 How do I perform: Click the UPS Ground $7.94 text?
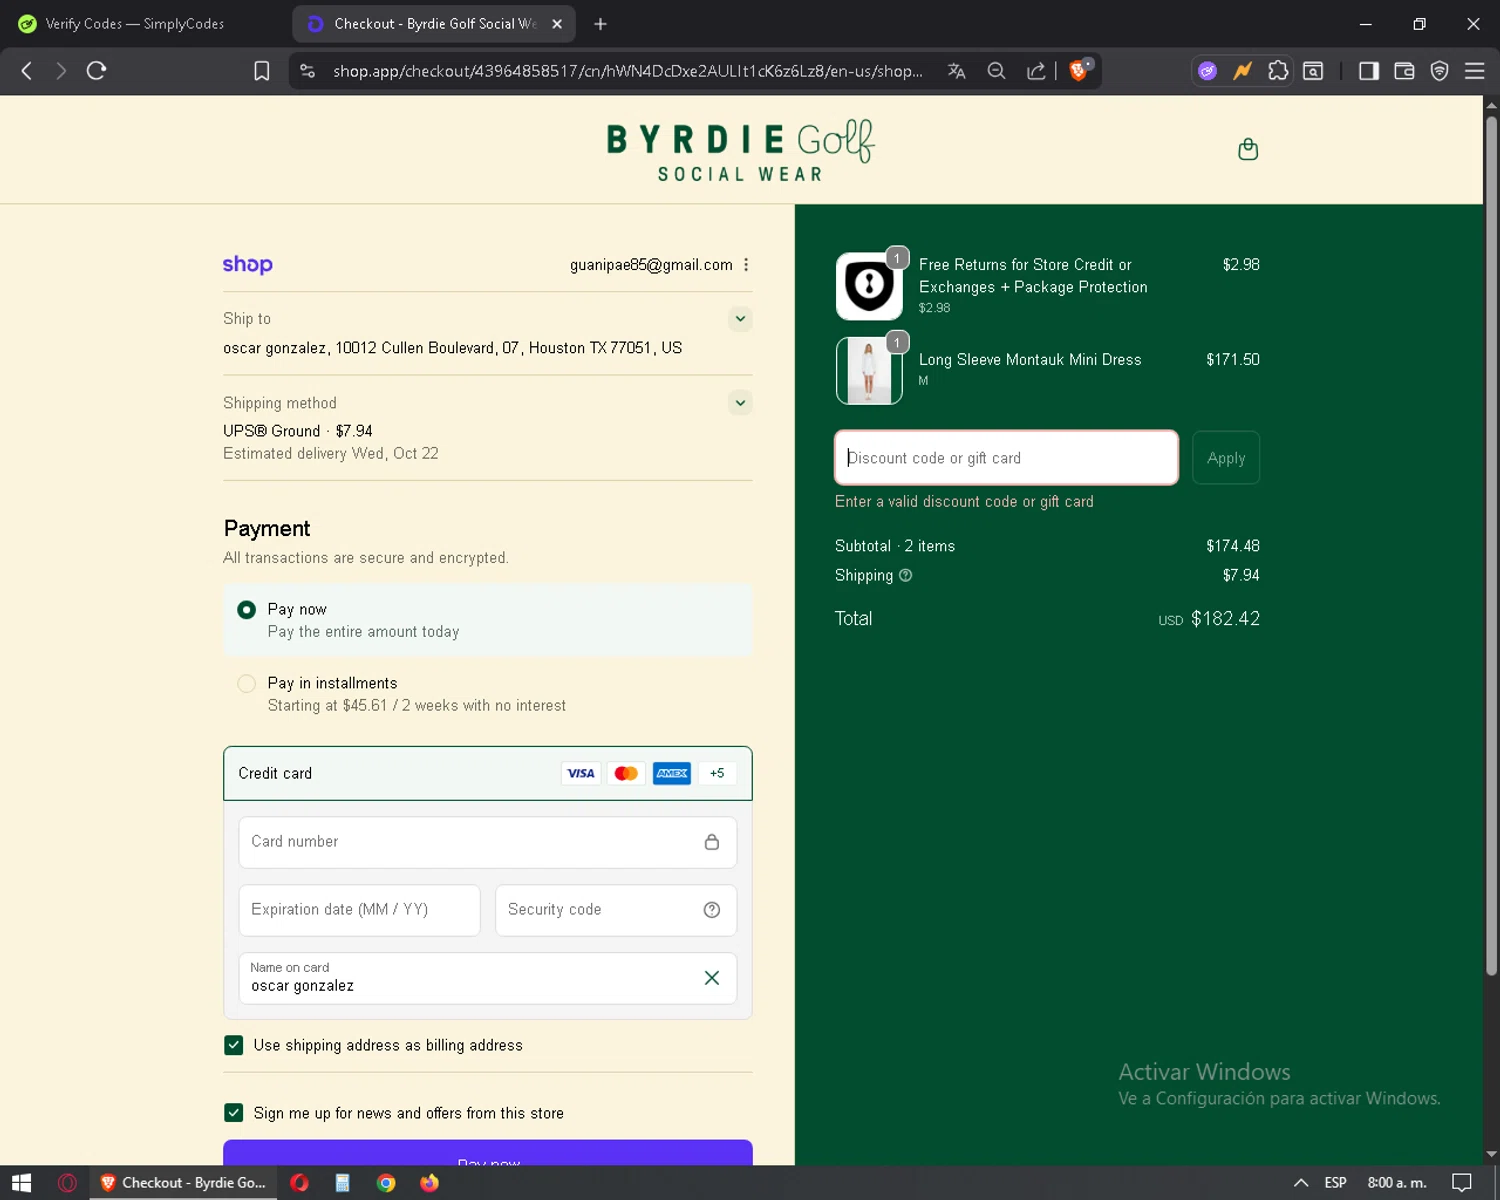tap(298, 431)
